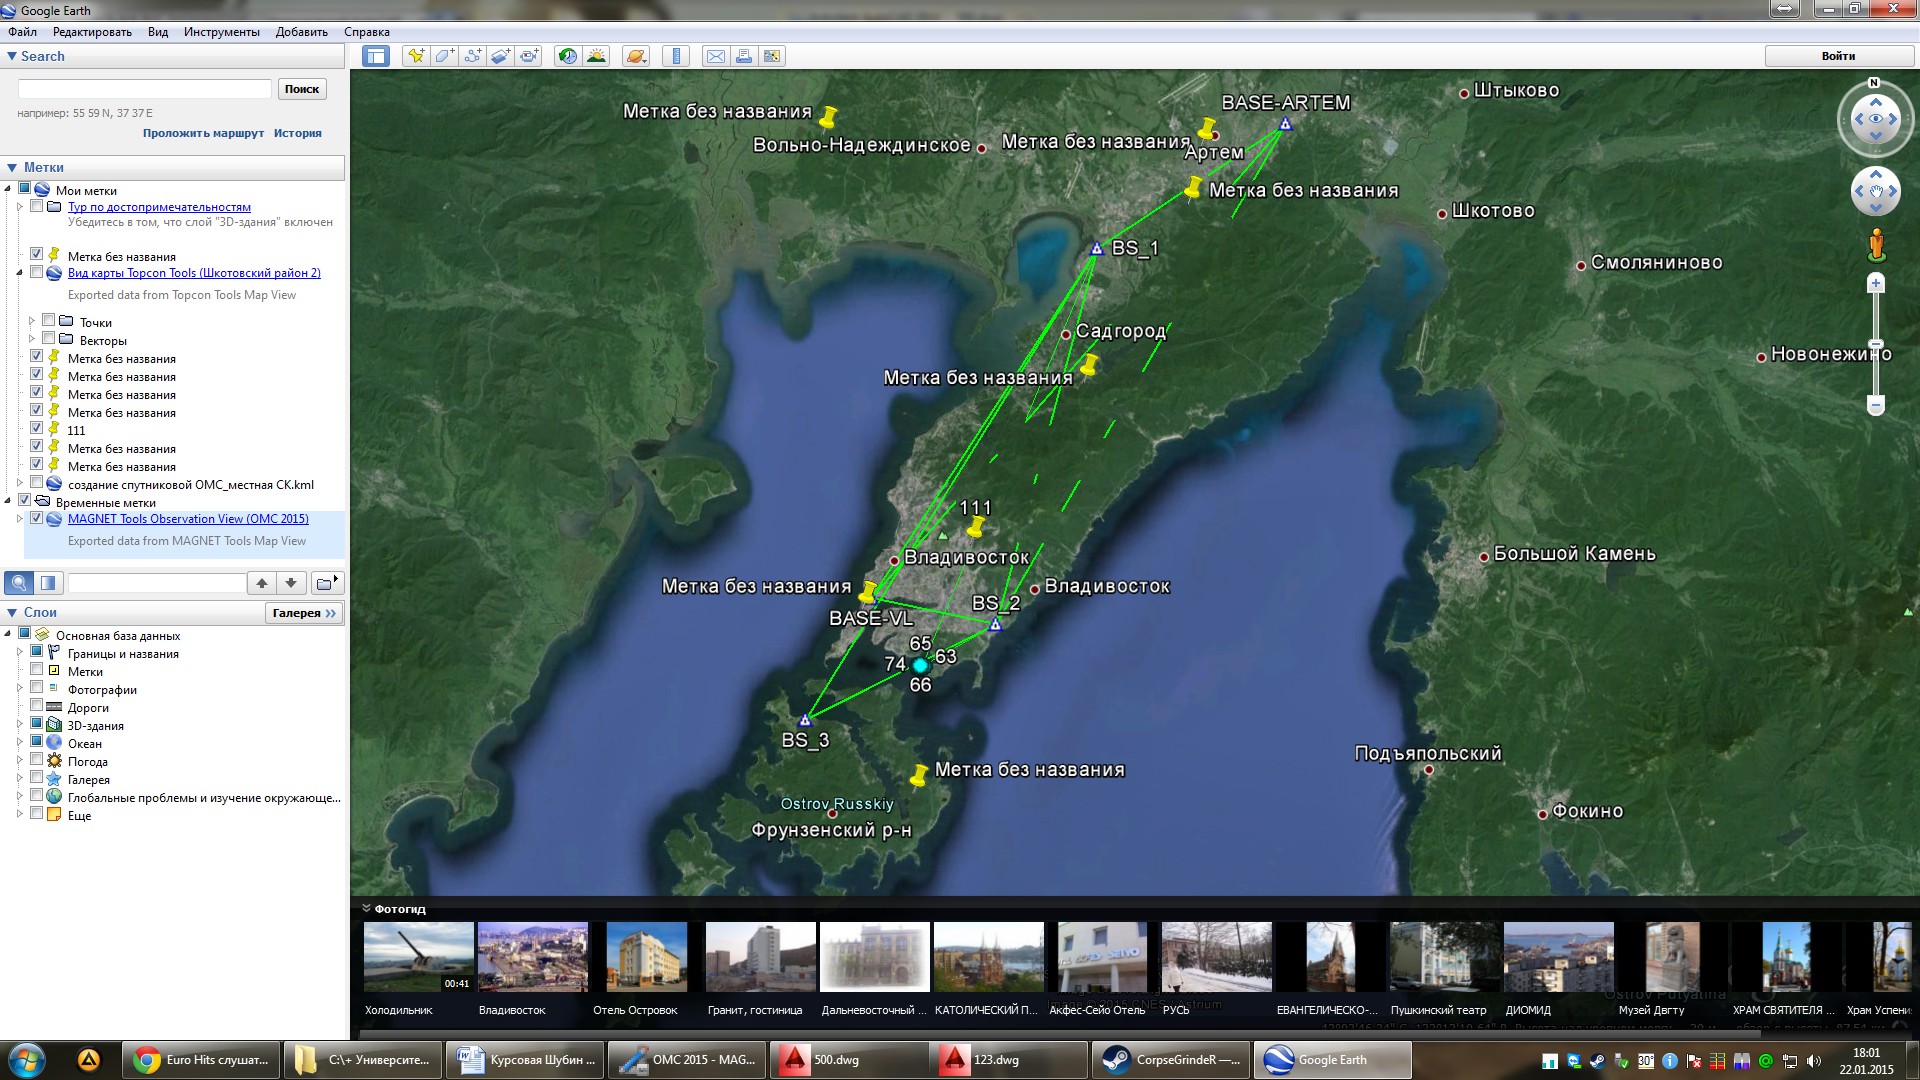
Task: Click the Проложить маршрут link
Action: point(203,133)
